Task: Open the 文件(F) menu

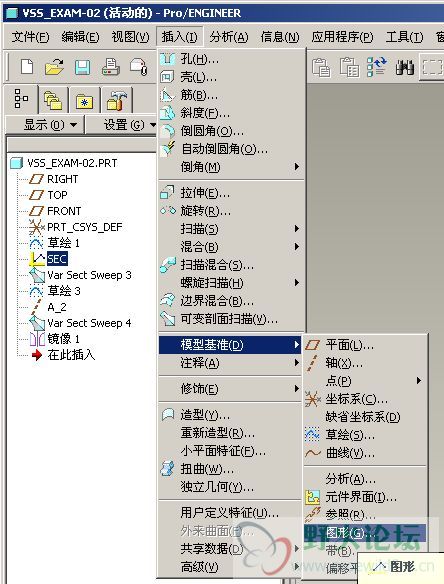Action: (x=30, y=37)
